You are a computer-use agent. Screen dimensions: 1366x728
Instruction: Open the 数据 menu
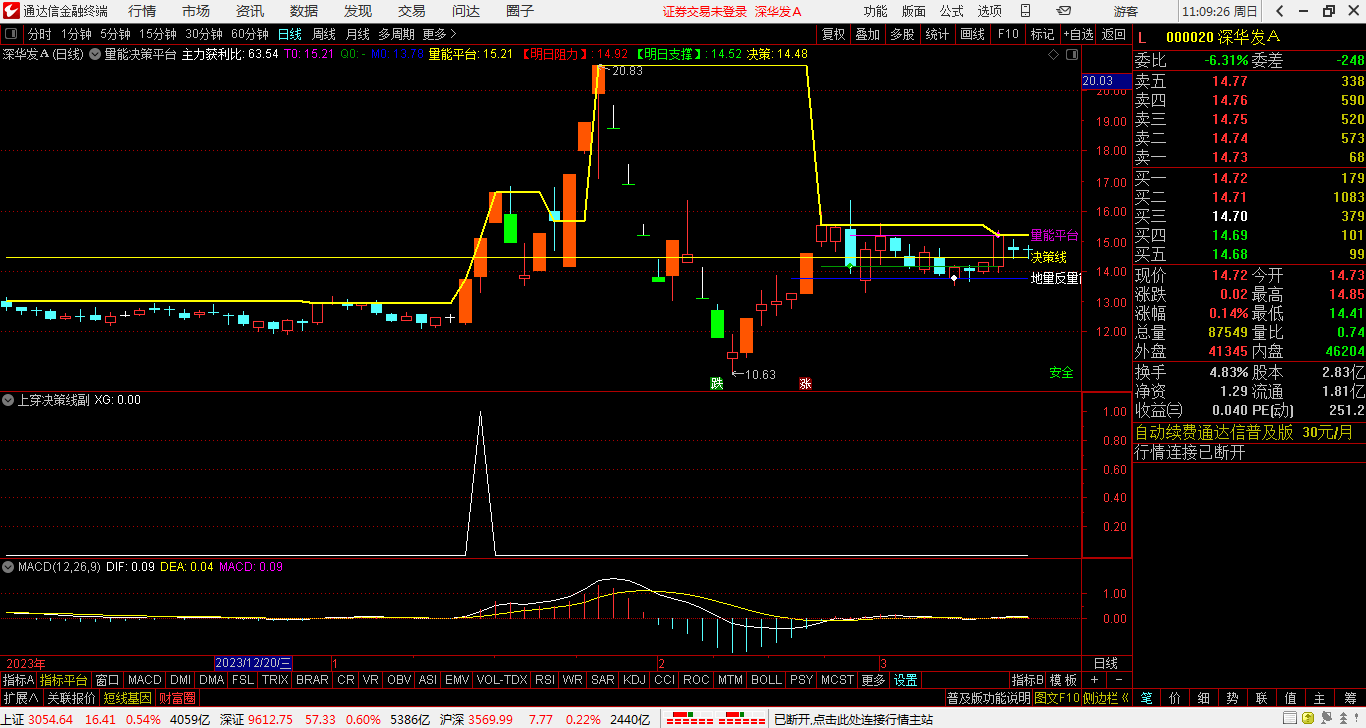[304, 11]
